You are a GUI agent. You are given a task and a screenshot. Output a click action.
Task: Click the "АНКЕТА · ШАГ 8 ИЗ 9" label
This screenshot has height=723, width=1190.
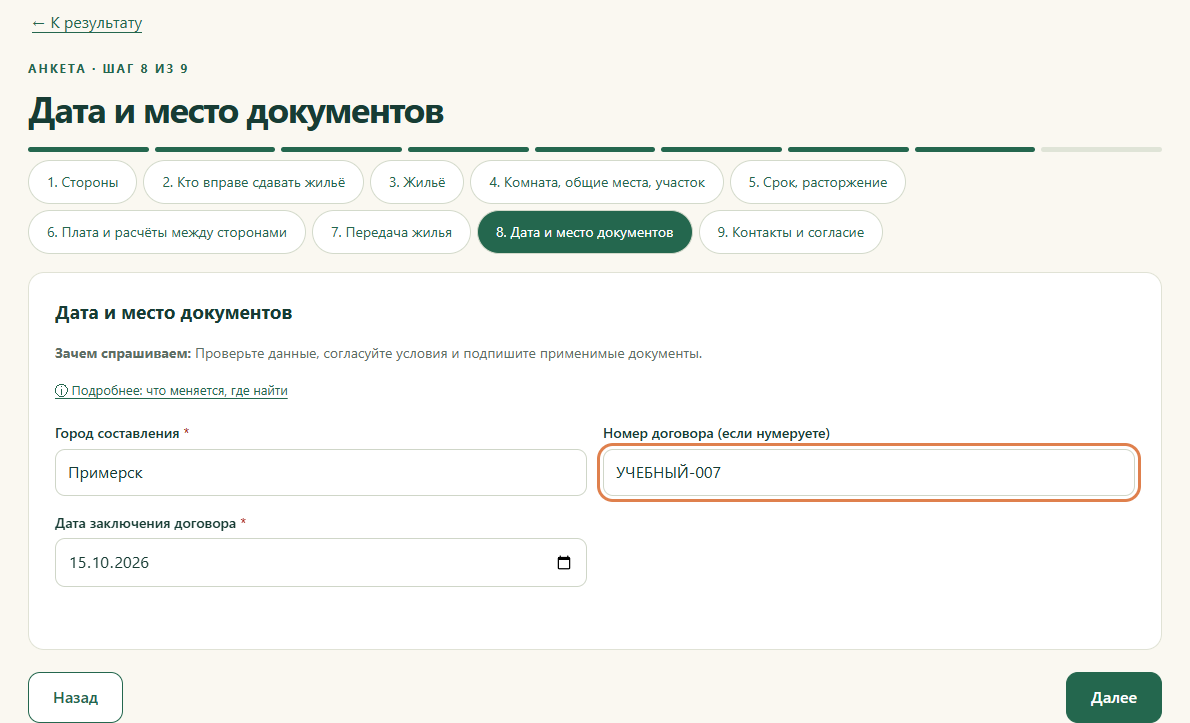pyautogui.click(x=108, y=68)
